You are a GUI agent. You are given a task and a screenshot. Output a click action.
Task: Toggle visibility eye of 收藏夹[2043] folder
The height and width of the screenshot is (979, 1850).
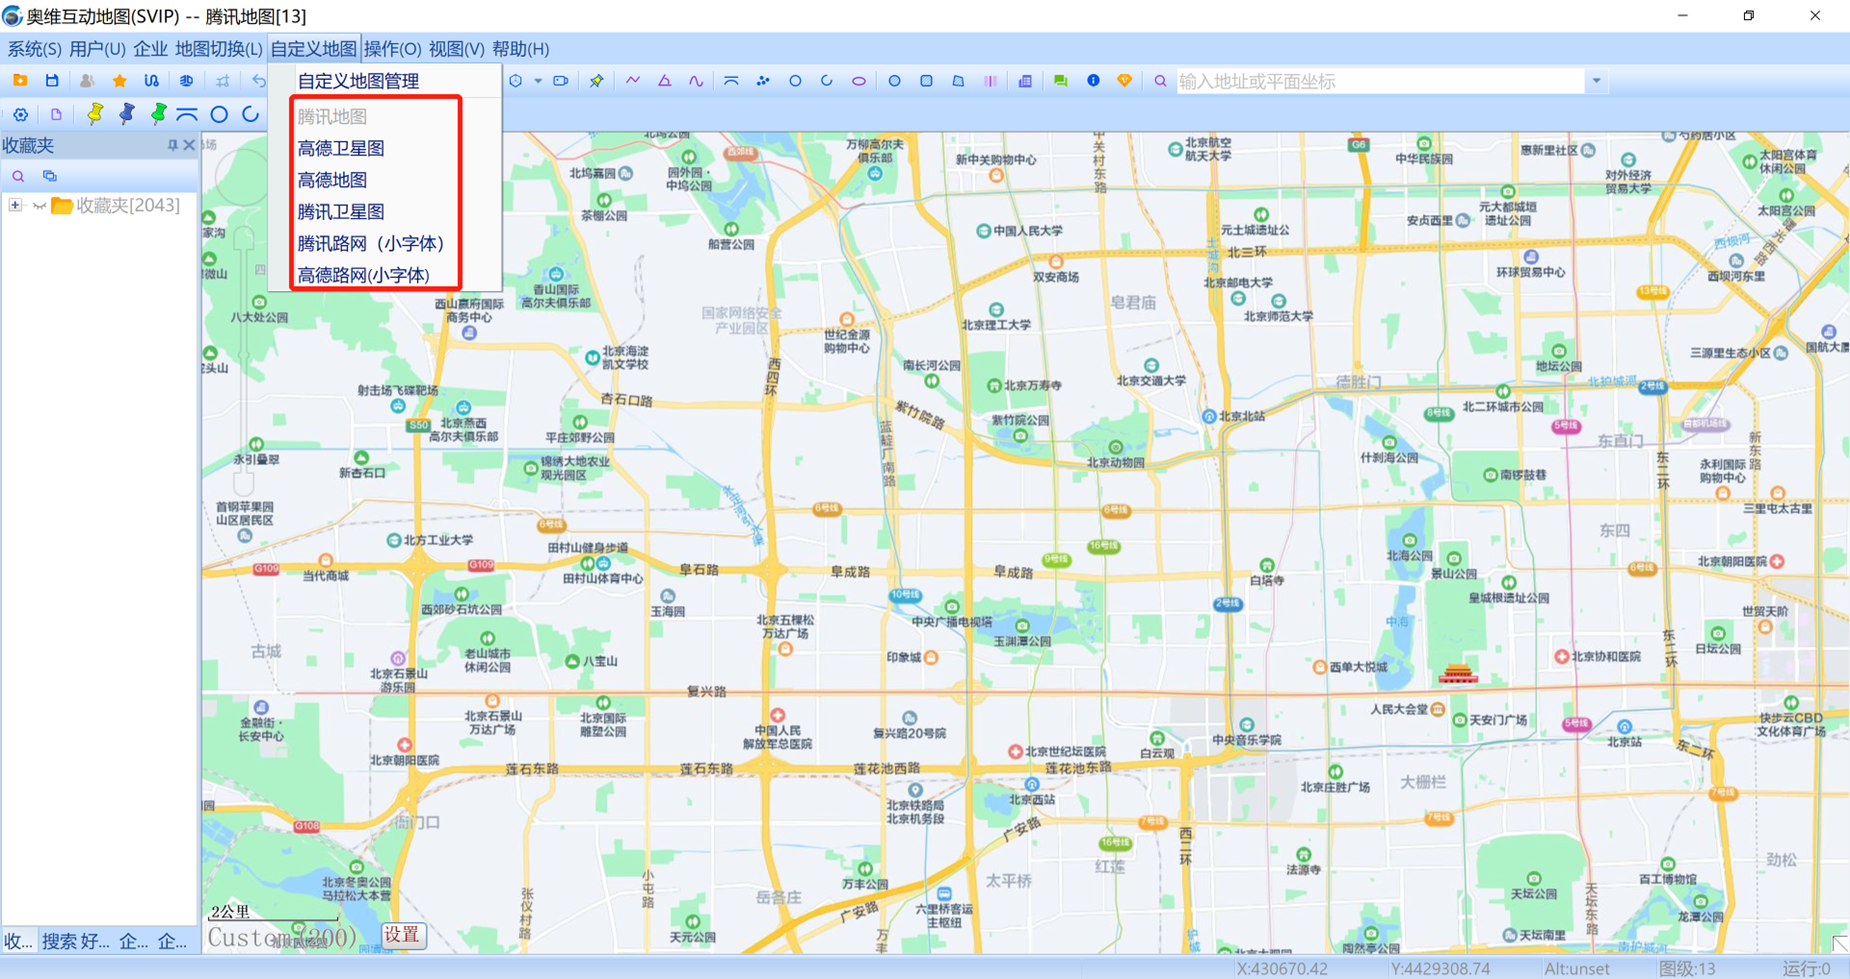(x=39, y=206)
